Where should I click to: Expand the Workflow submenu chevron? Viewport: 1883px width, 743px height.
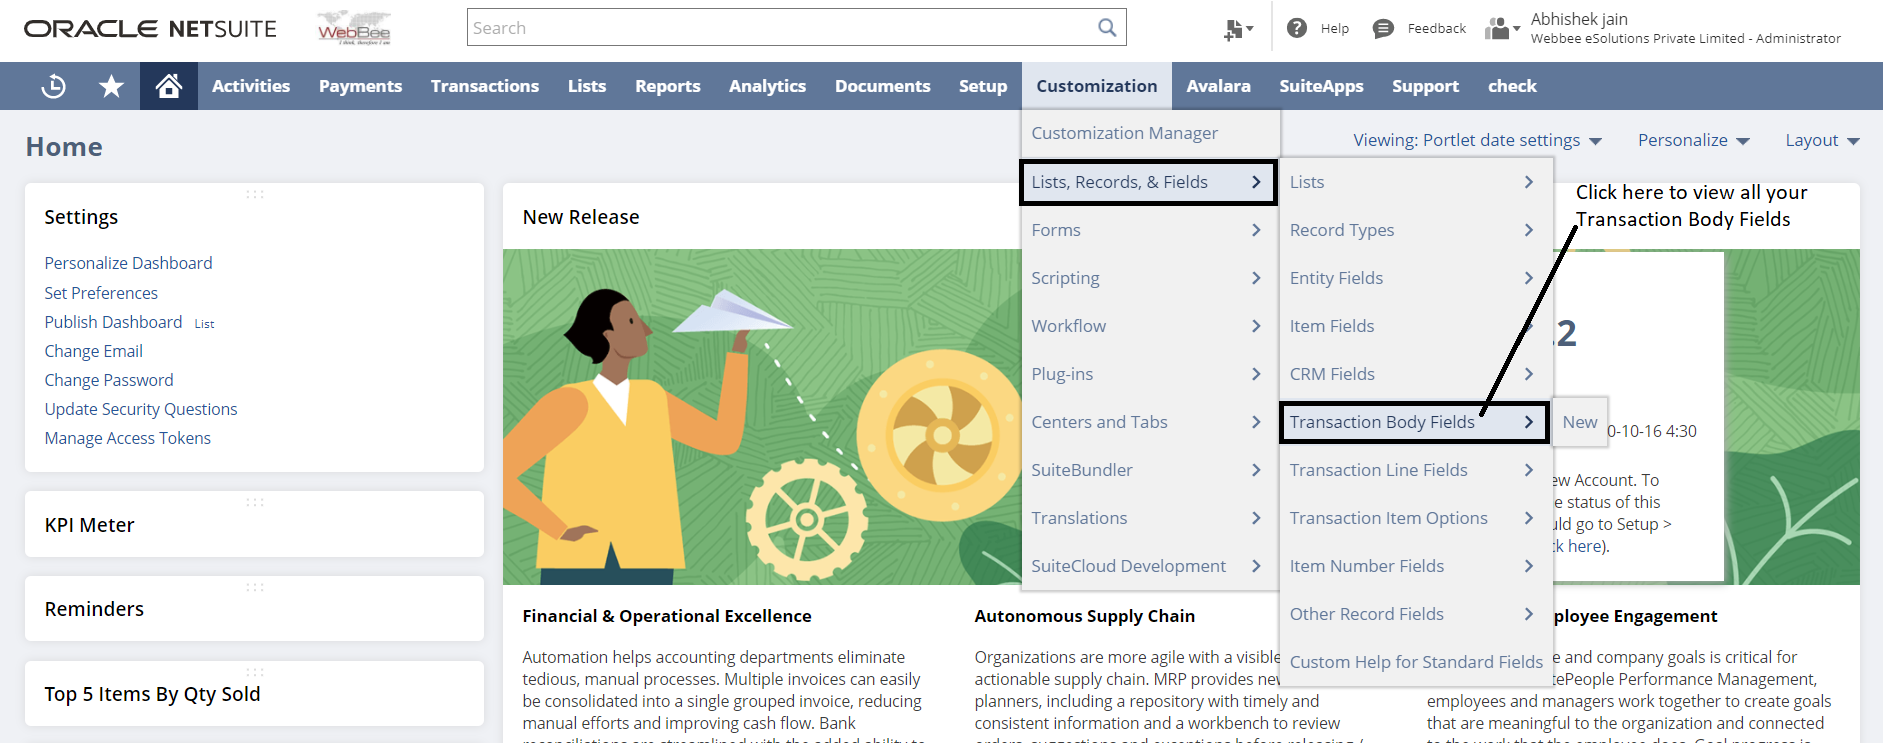(x=1256, y=326)
